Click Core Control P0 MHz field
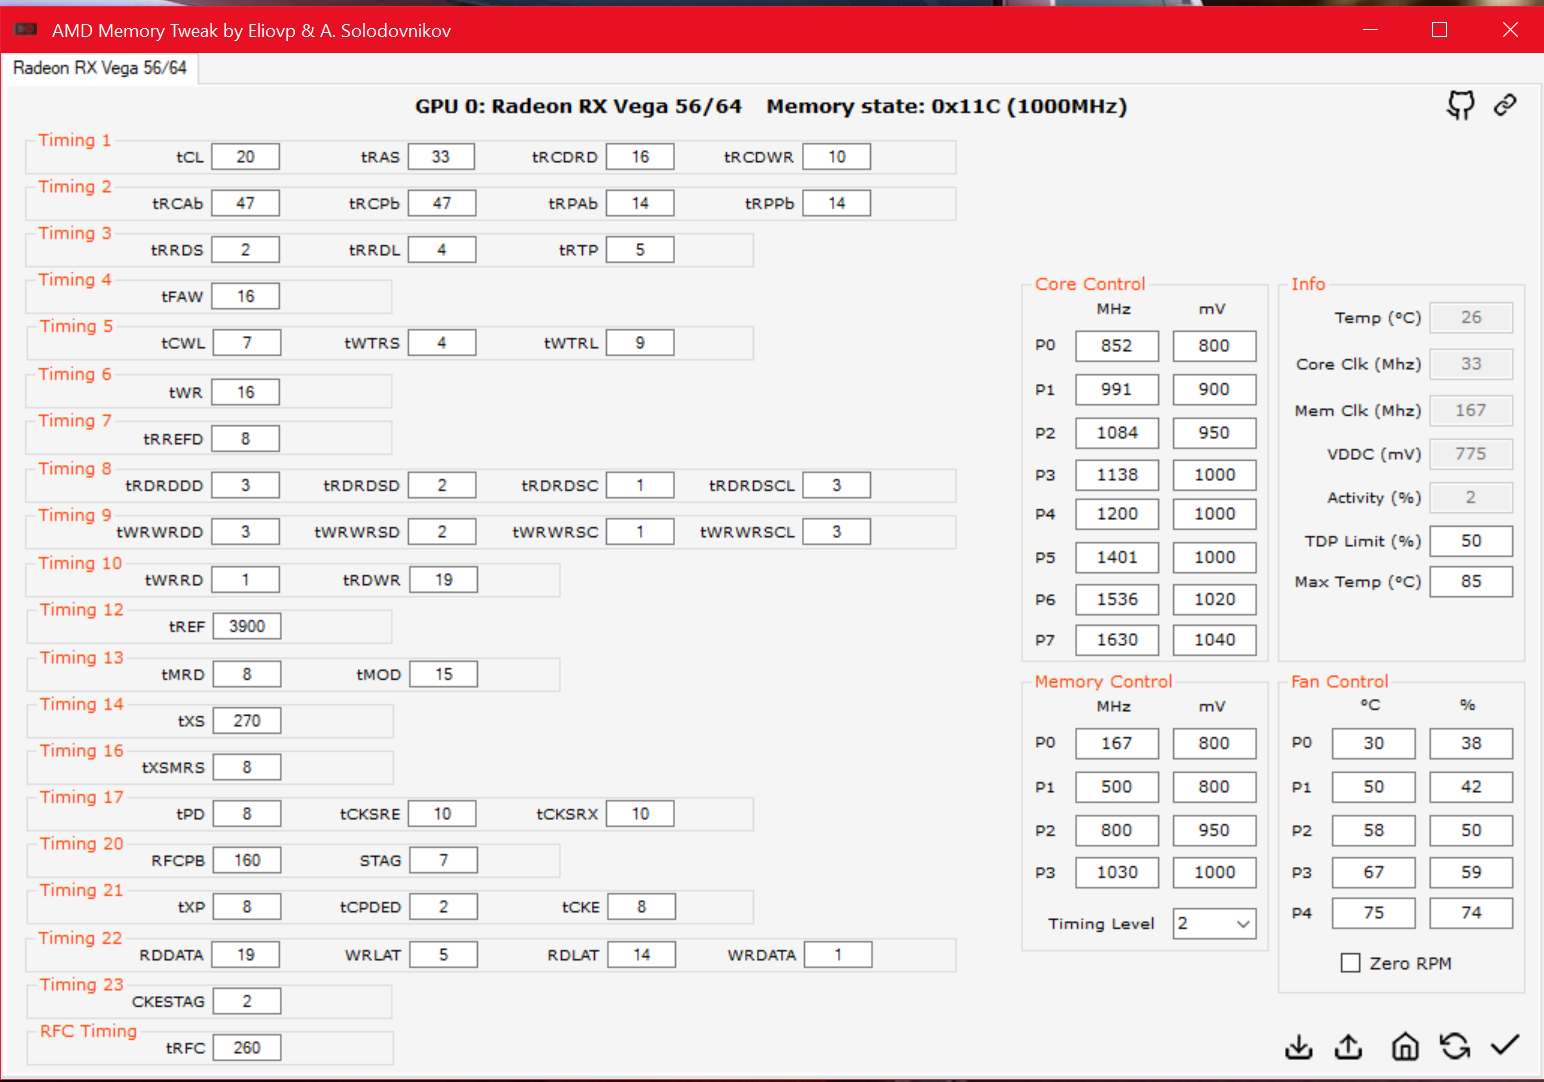Screen dimensions: 1544x1082 coord(1117,346)
